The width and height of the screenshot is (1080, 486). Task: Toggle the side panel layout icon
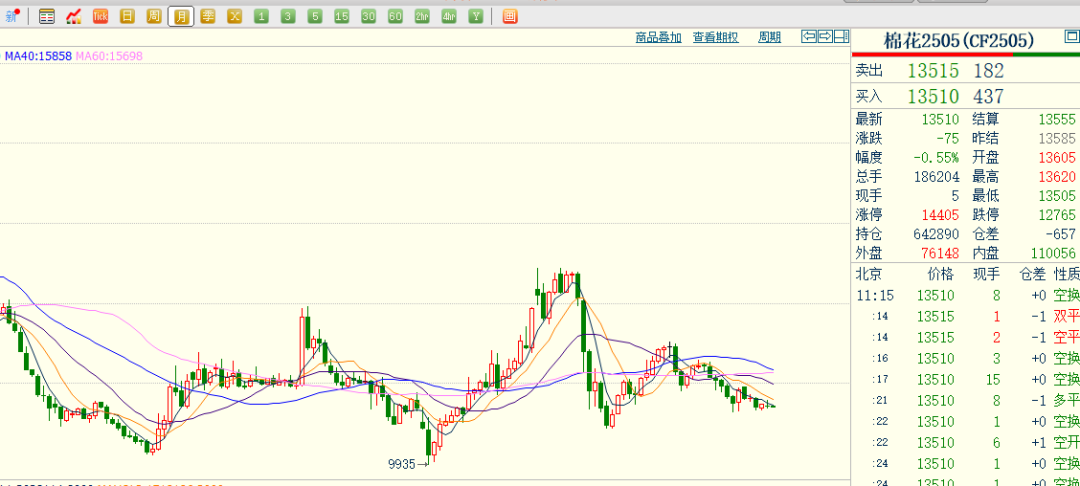pos(842,37)
